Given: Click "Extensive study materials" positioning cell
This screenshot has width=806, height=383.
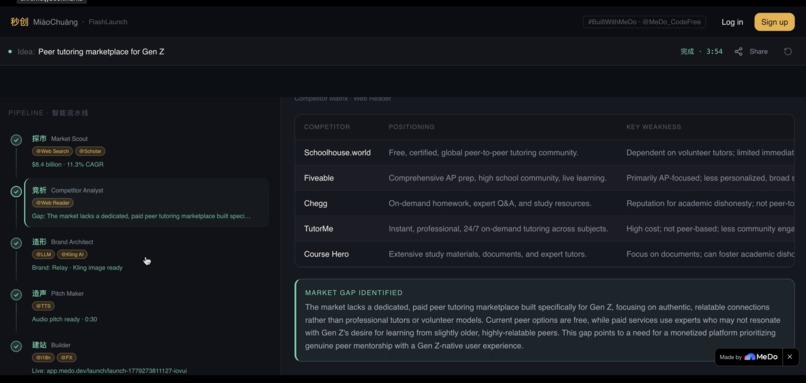Looking at the screenshot, I should (487, 254).
